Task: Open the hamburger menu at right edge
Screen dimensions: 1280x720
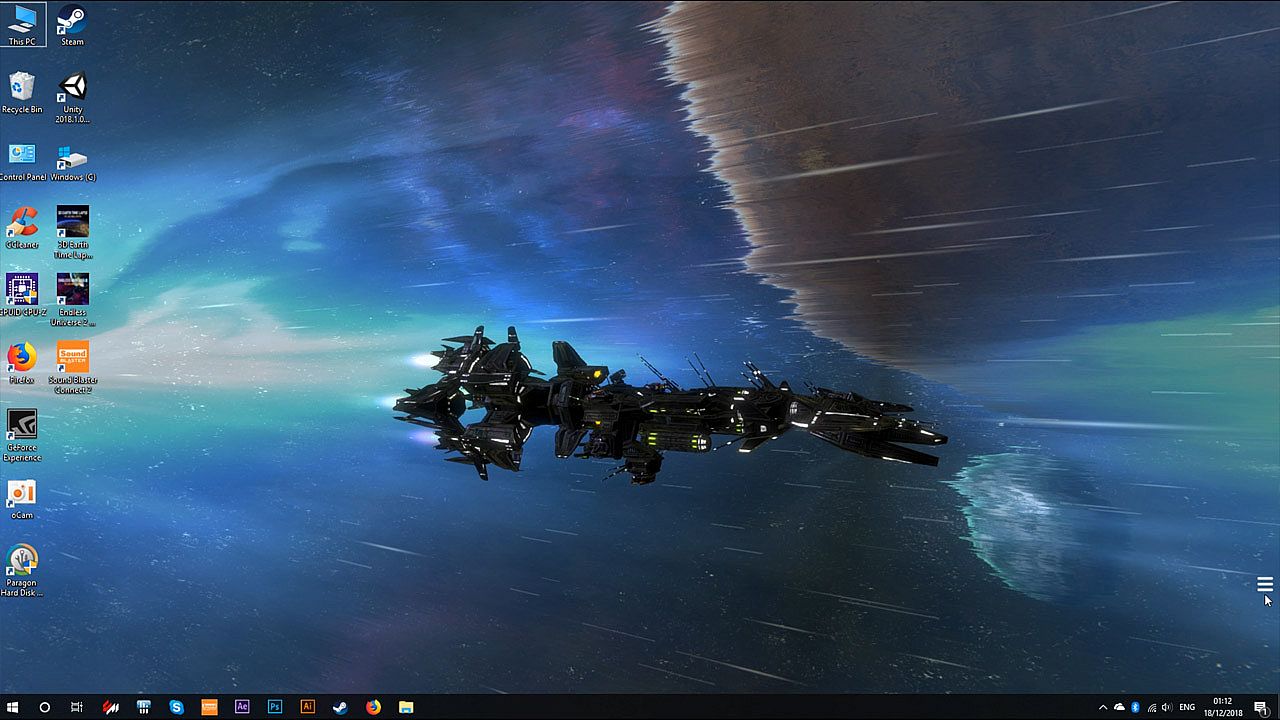Action: pos(1265,584)
